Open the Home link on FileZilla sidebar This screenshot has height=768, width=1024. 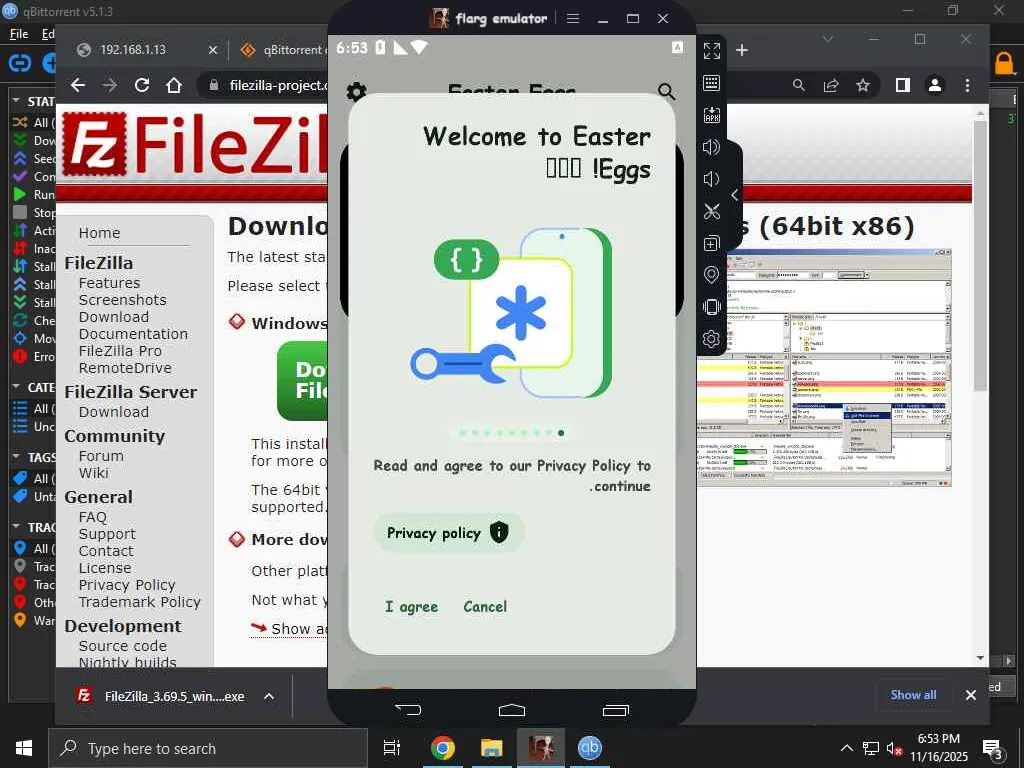pyautogui.click(x=99, y=233)
